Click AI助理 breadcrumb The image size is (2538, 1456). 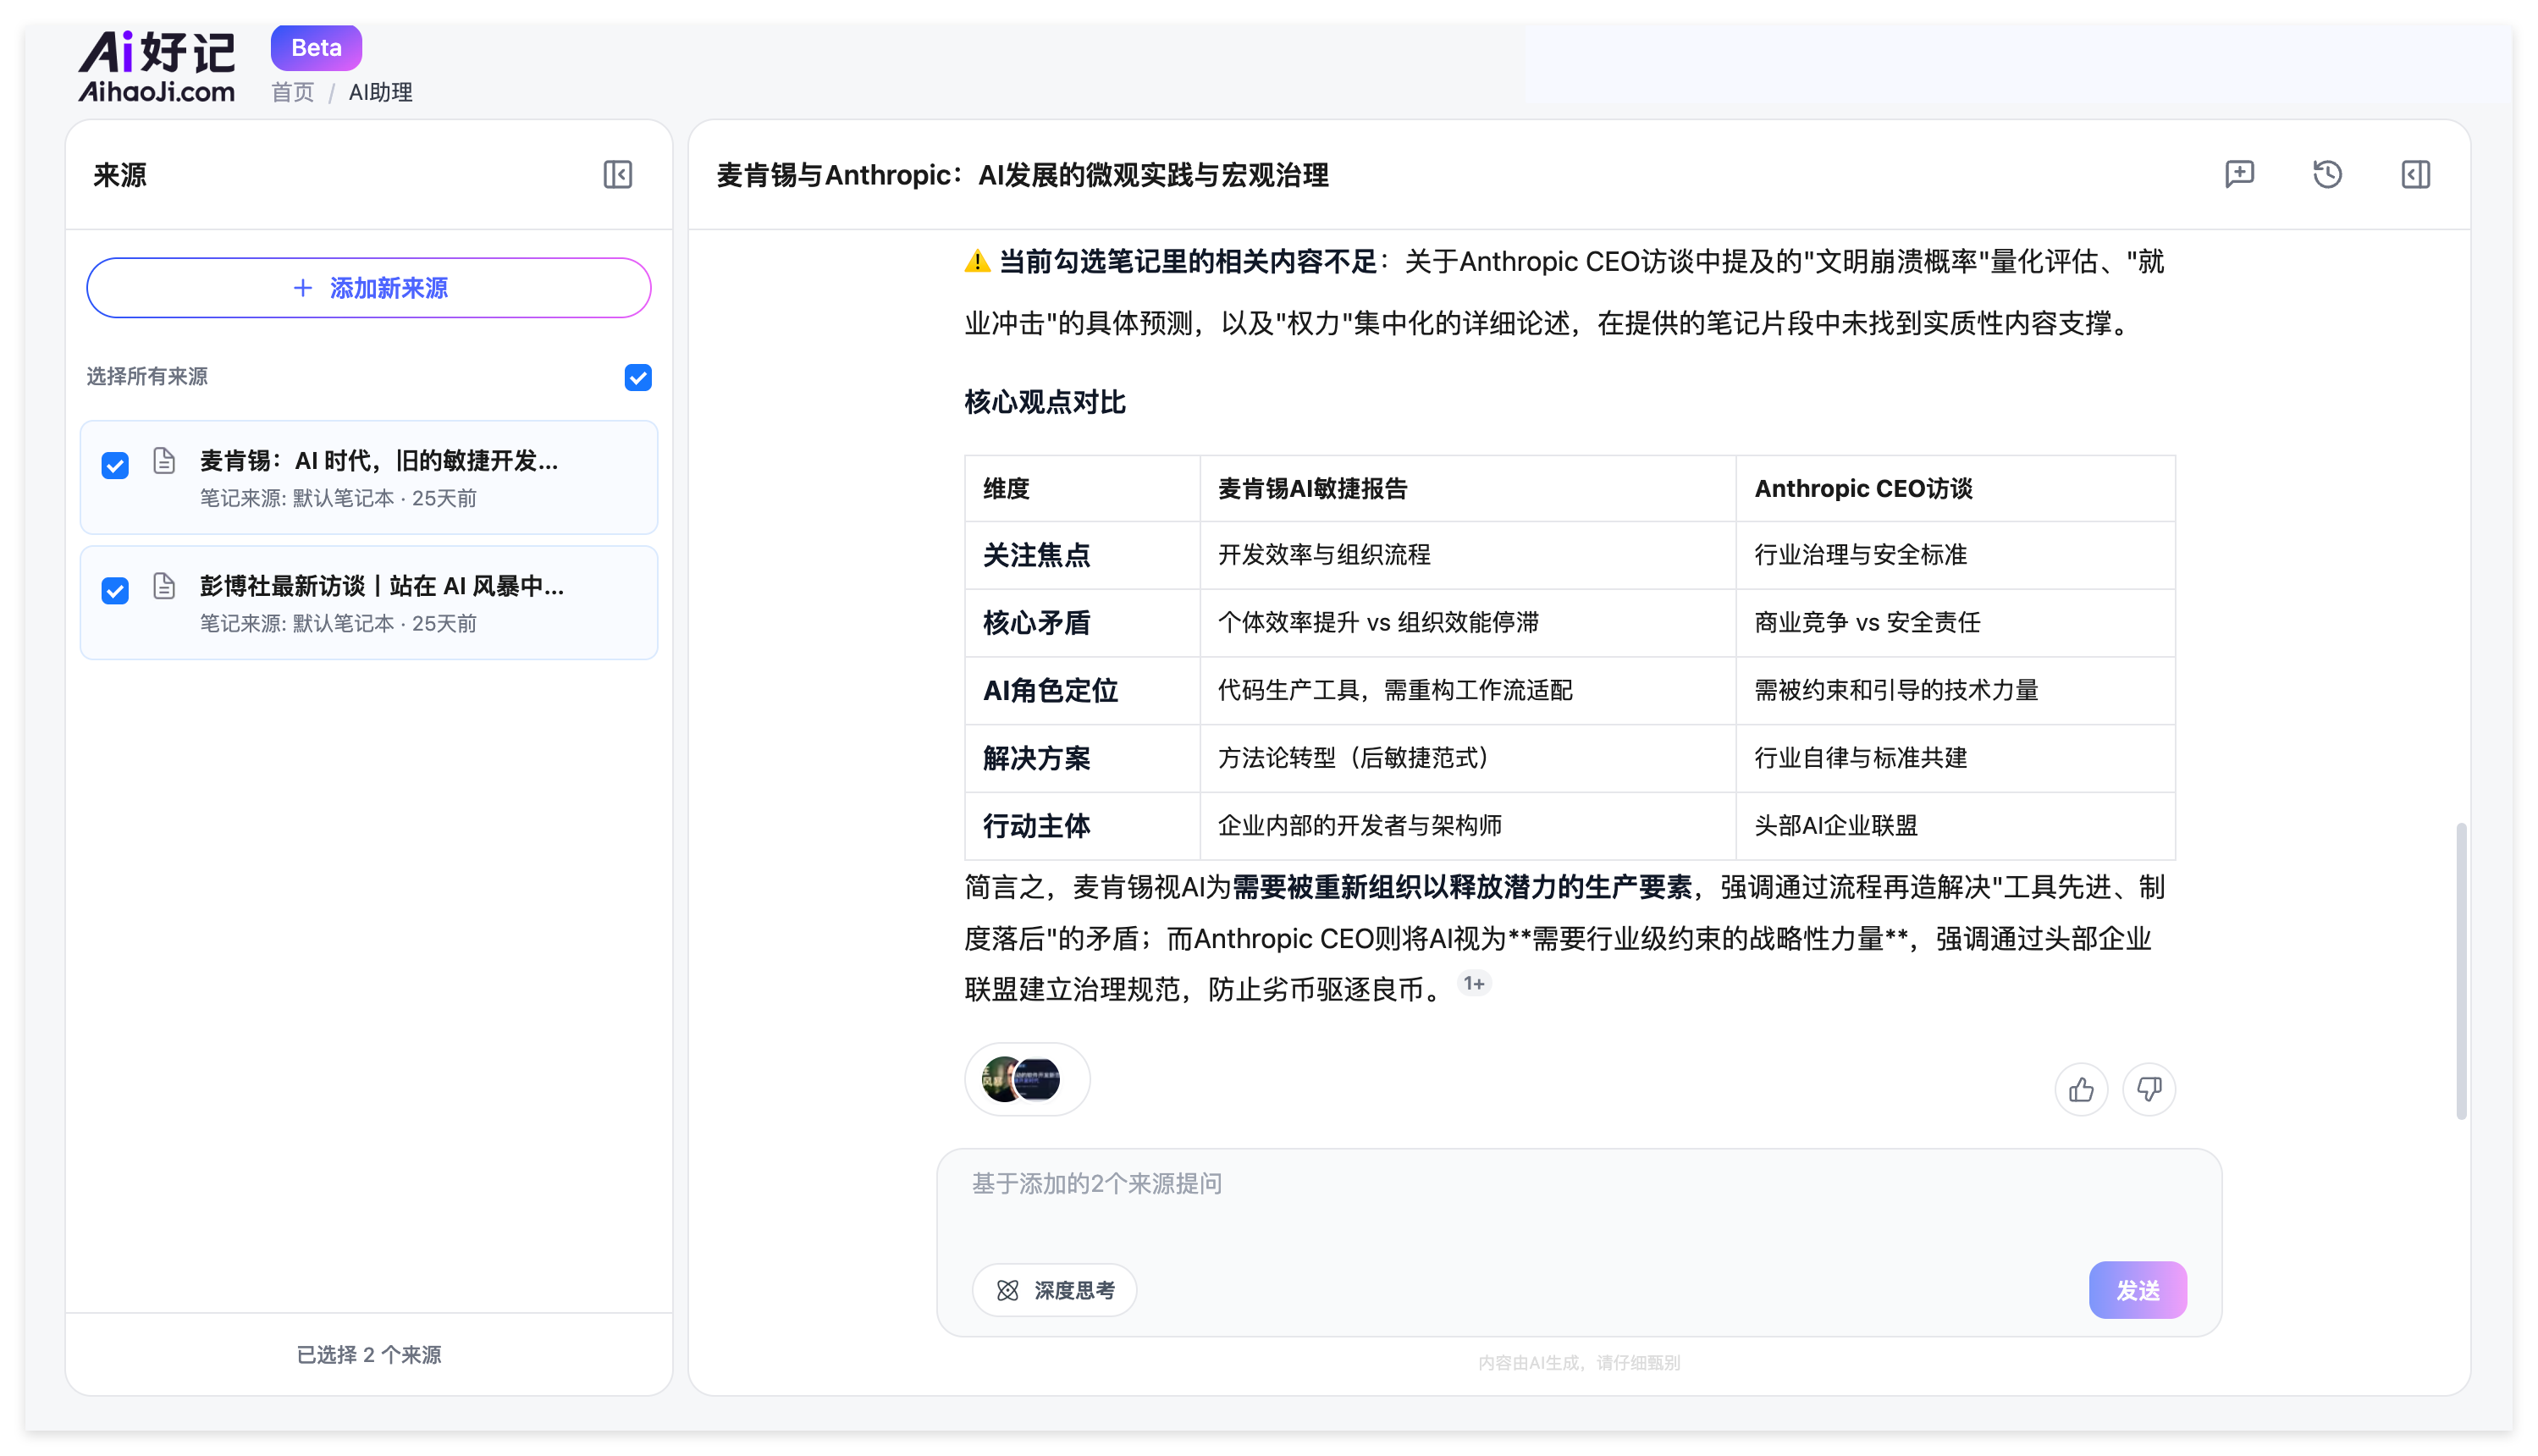(x=380, y=92)
